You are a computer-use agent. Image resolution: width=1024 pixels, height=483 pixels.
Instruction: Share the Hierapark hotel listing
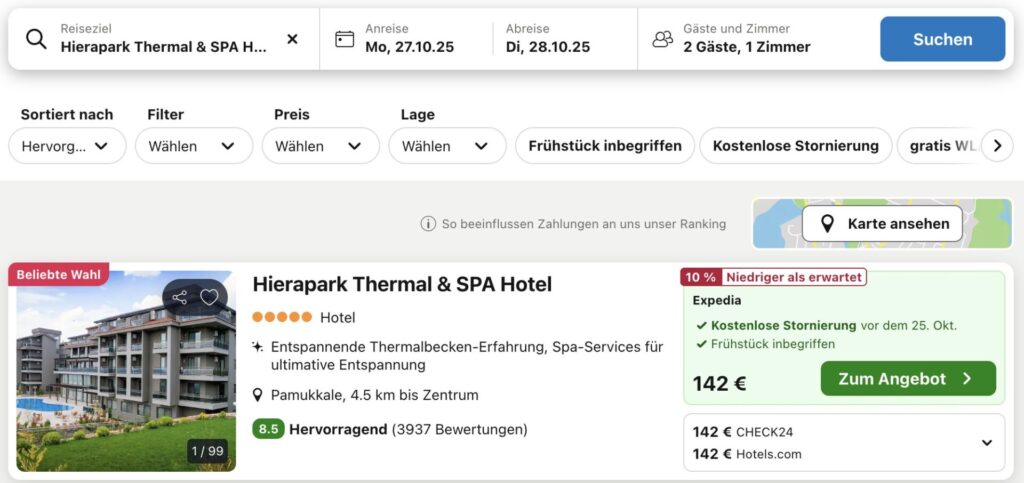point(180,297)
